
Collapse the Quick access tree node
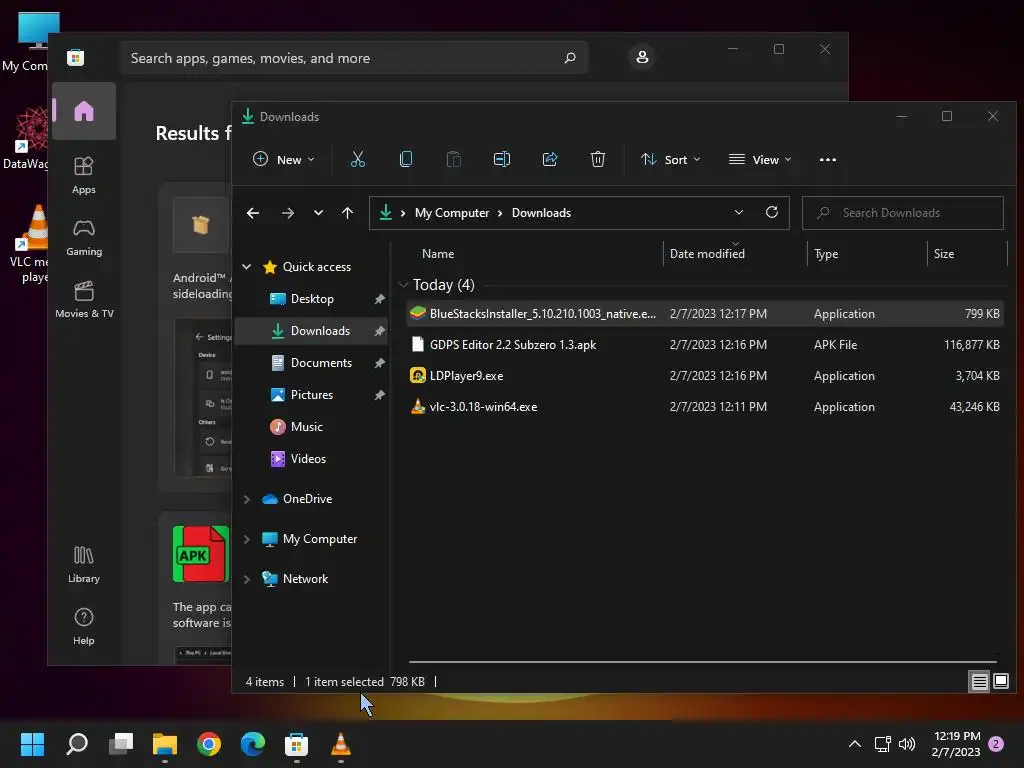point(247,266)
